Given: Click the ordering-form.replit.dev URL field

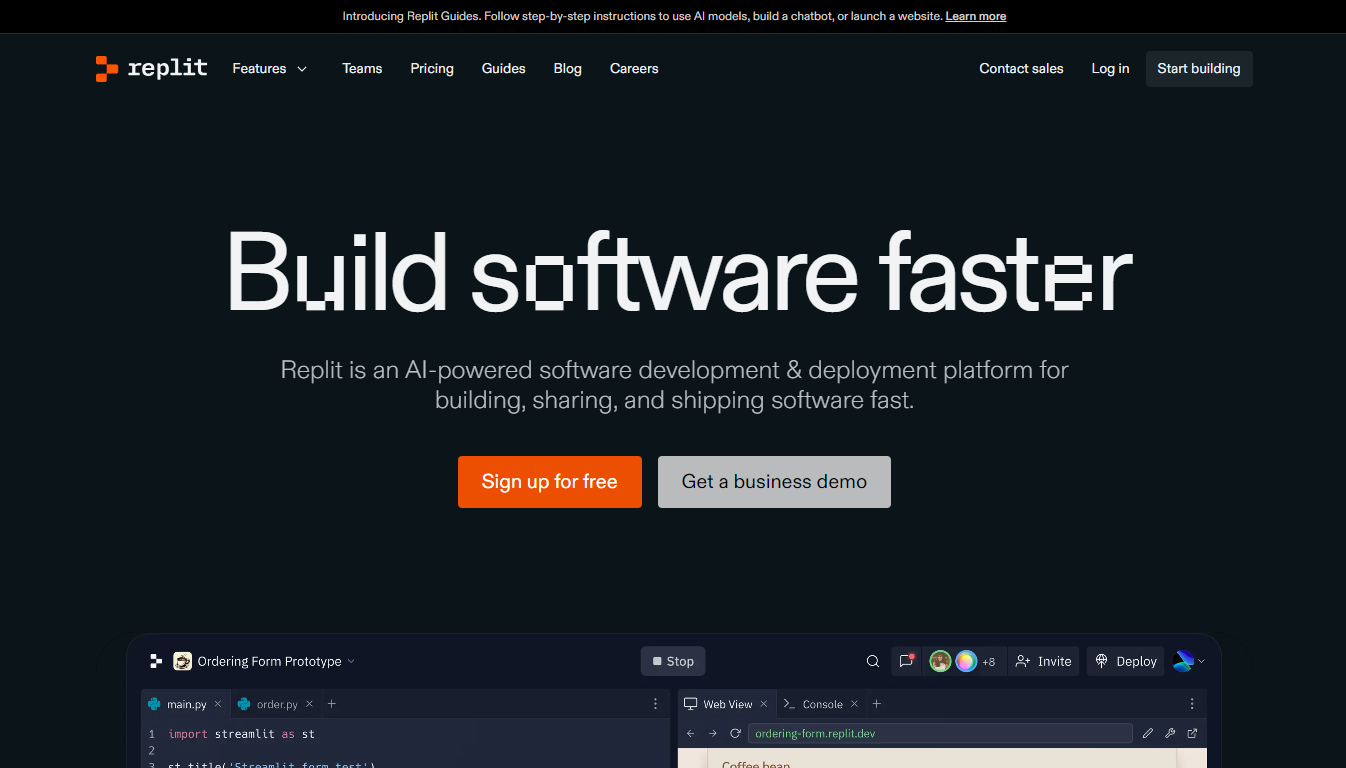Looking at the screenshot, I should coord(940,733).
